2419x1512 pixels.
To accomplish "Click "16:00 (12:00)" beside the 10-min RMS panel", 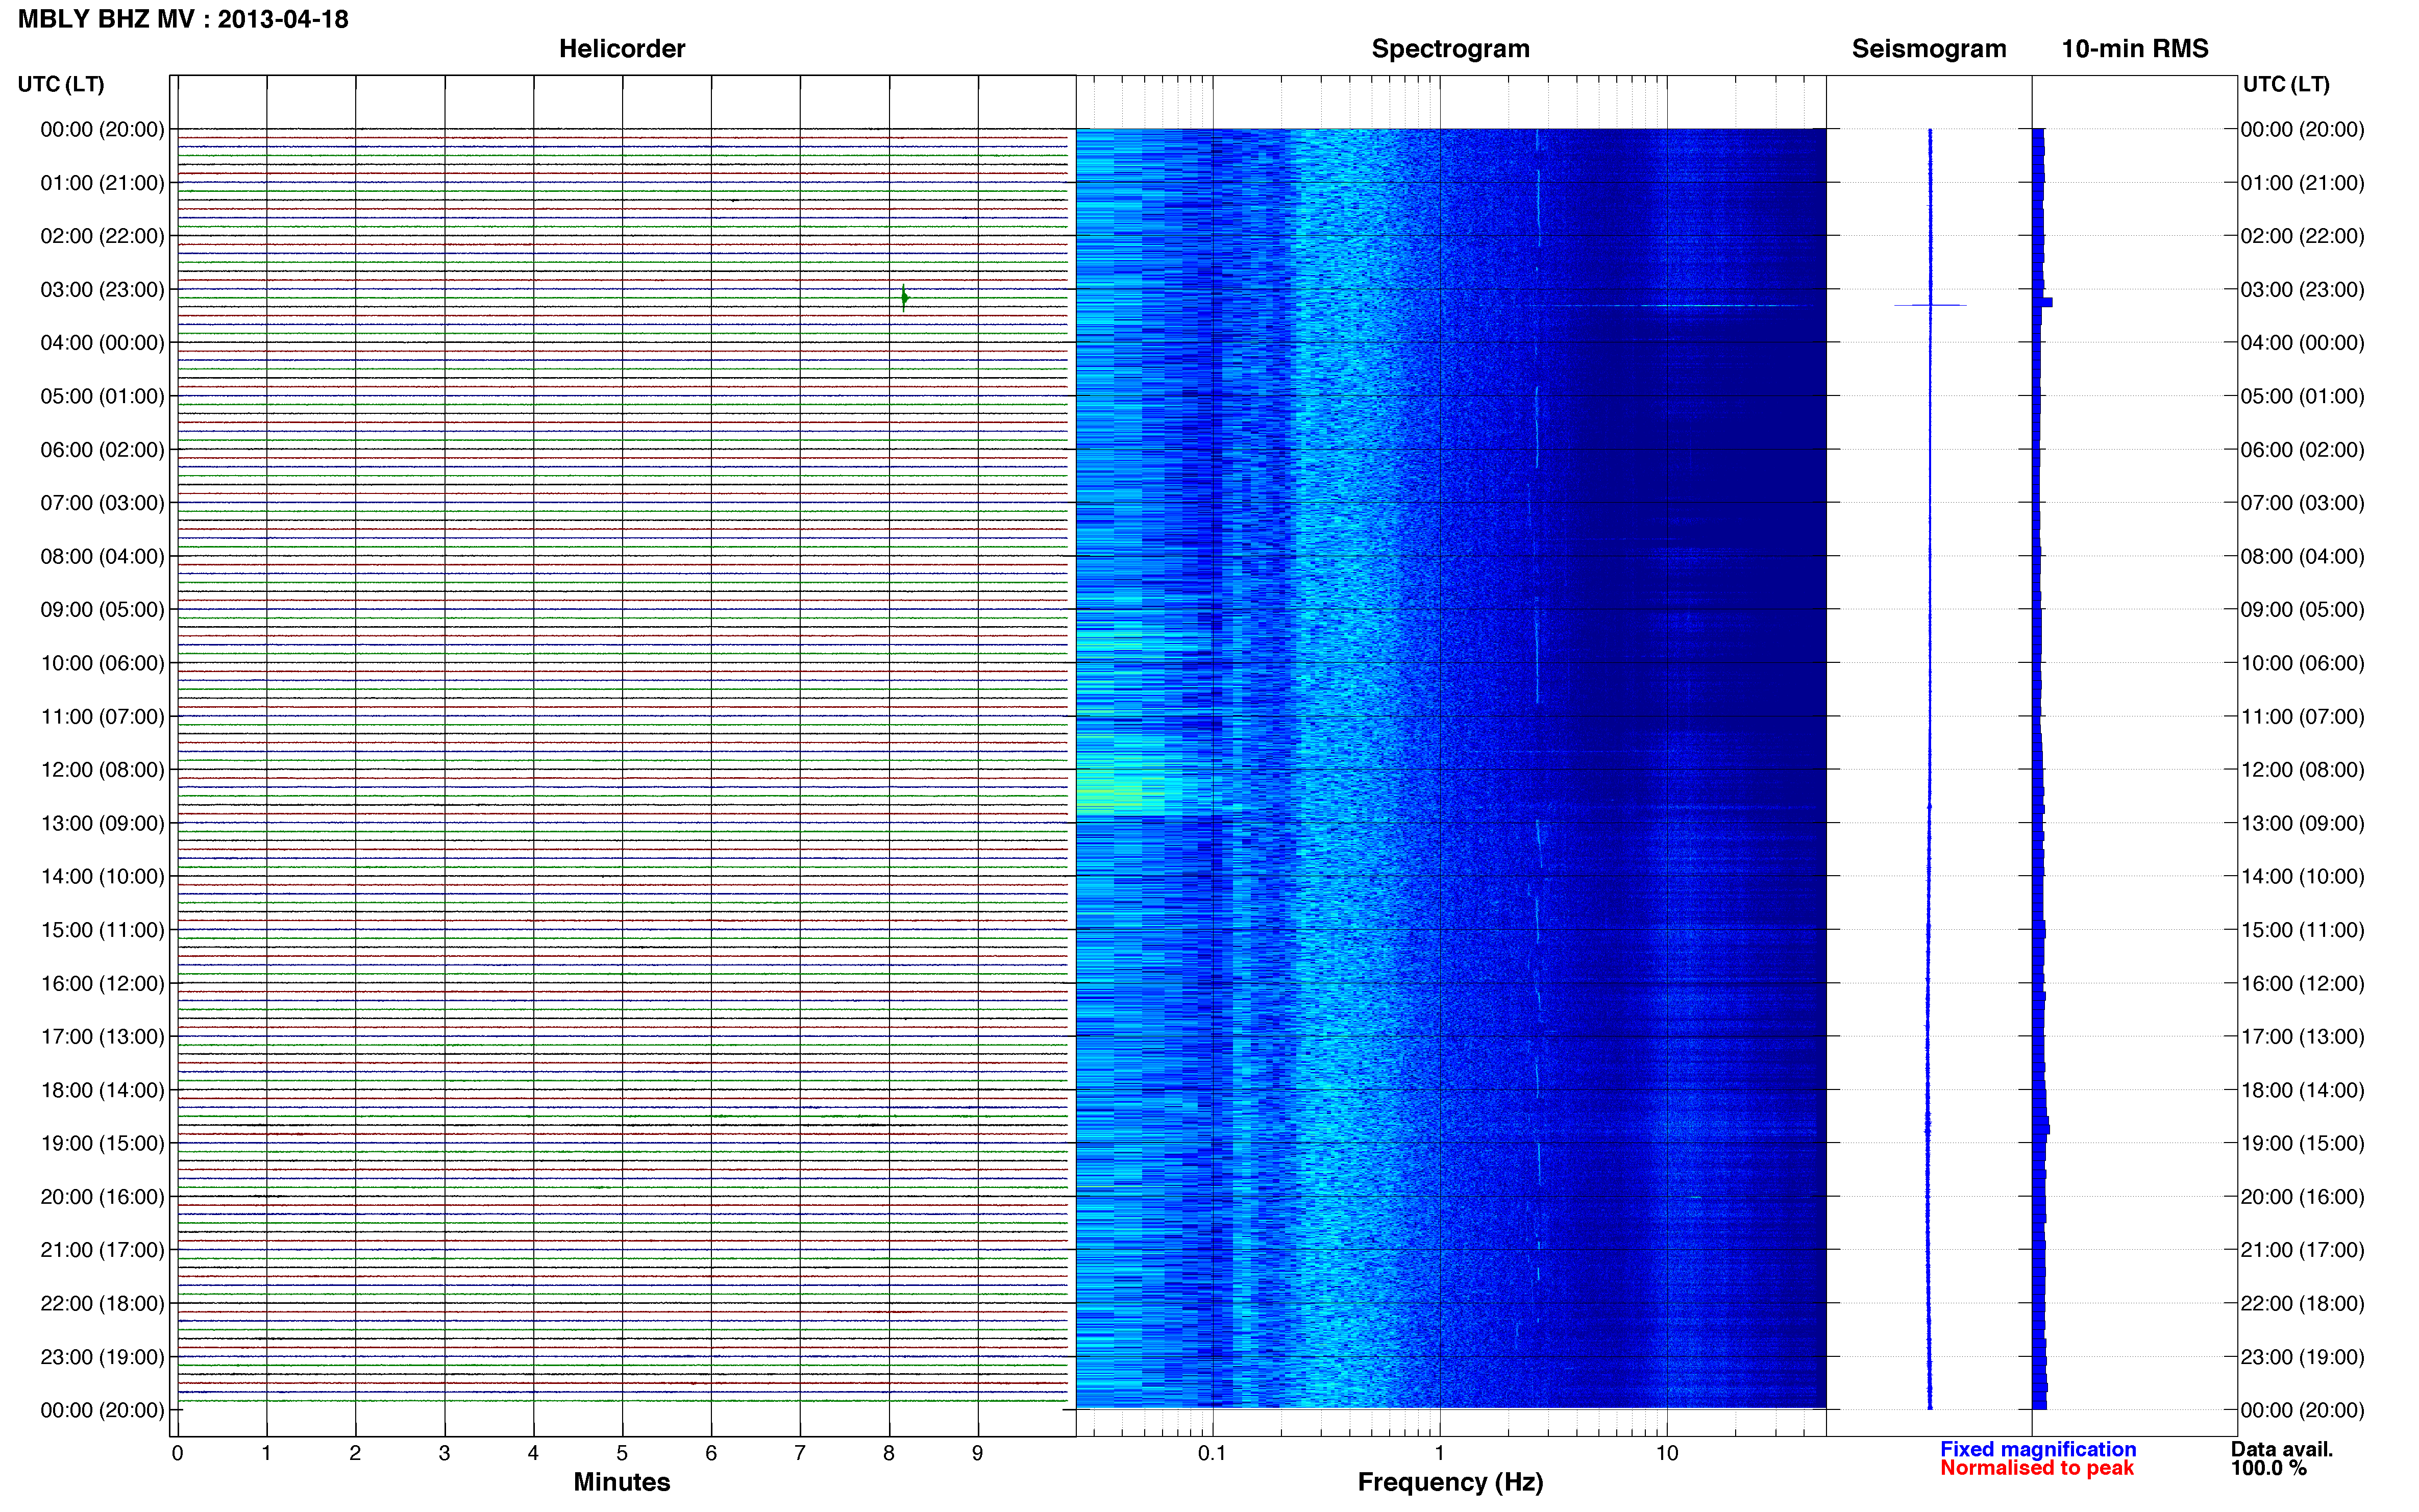I will (2303, 984).
